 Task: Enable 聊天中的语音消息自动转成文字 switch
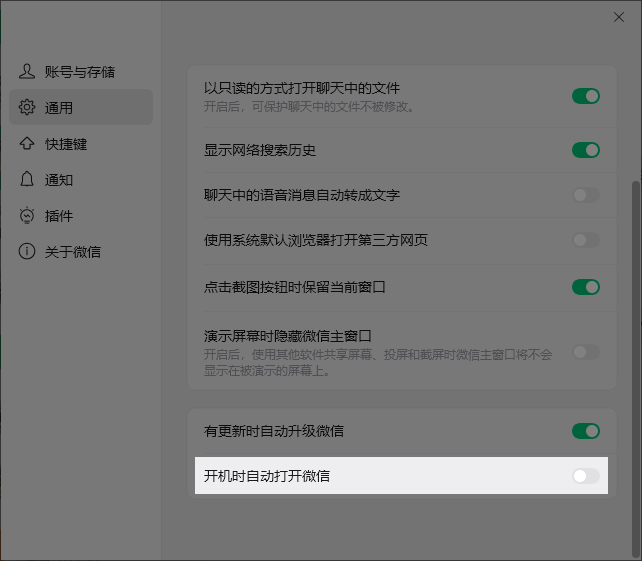(586, 195)
